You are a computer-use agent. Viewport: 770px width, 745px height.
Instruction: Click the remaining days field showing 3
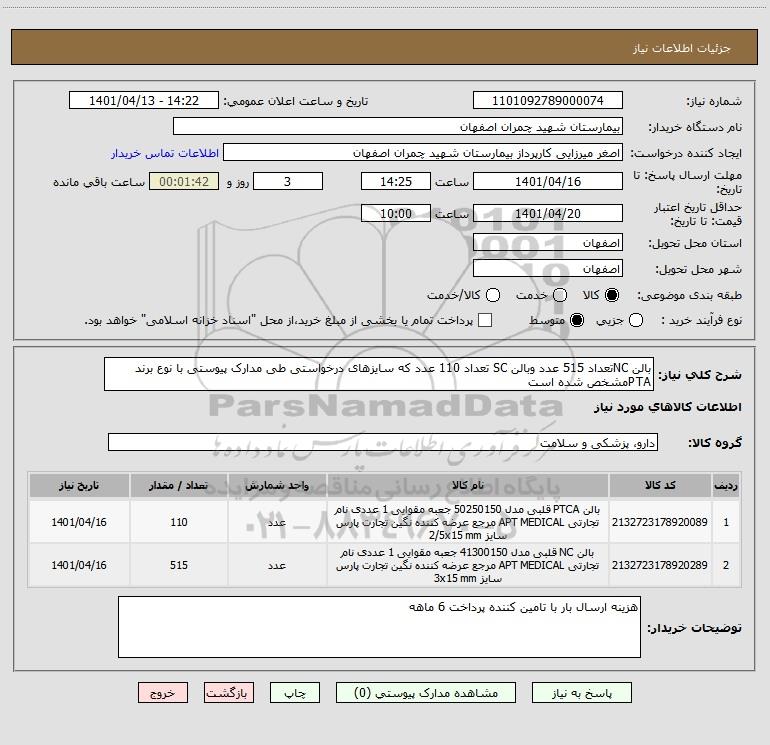coord(288,181)
